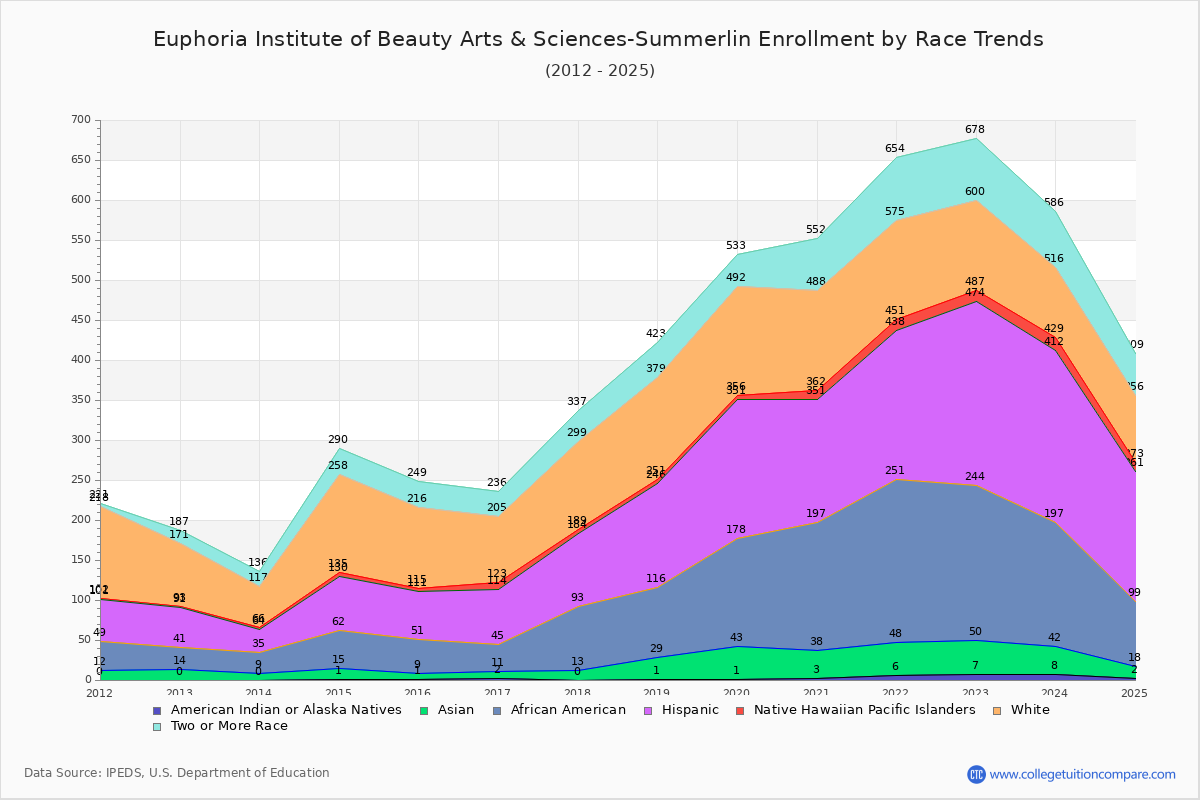Click the 116 data label for 2019
The height and width of the screenshot is (800, 1200).
656,579
